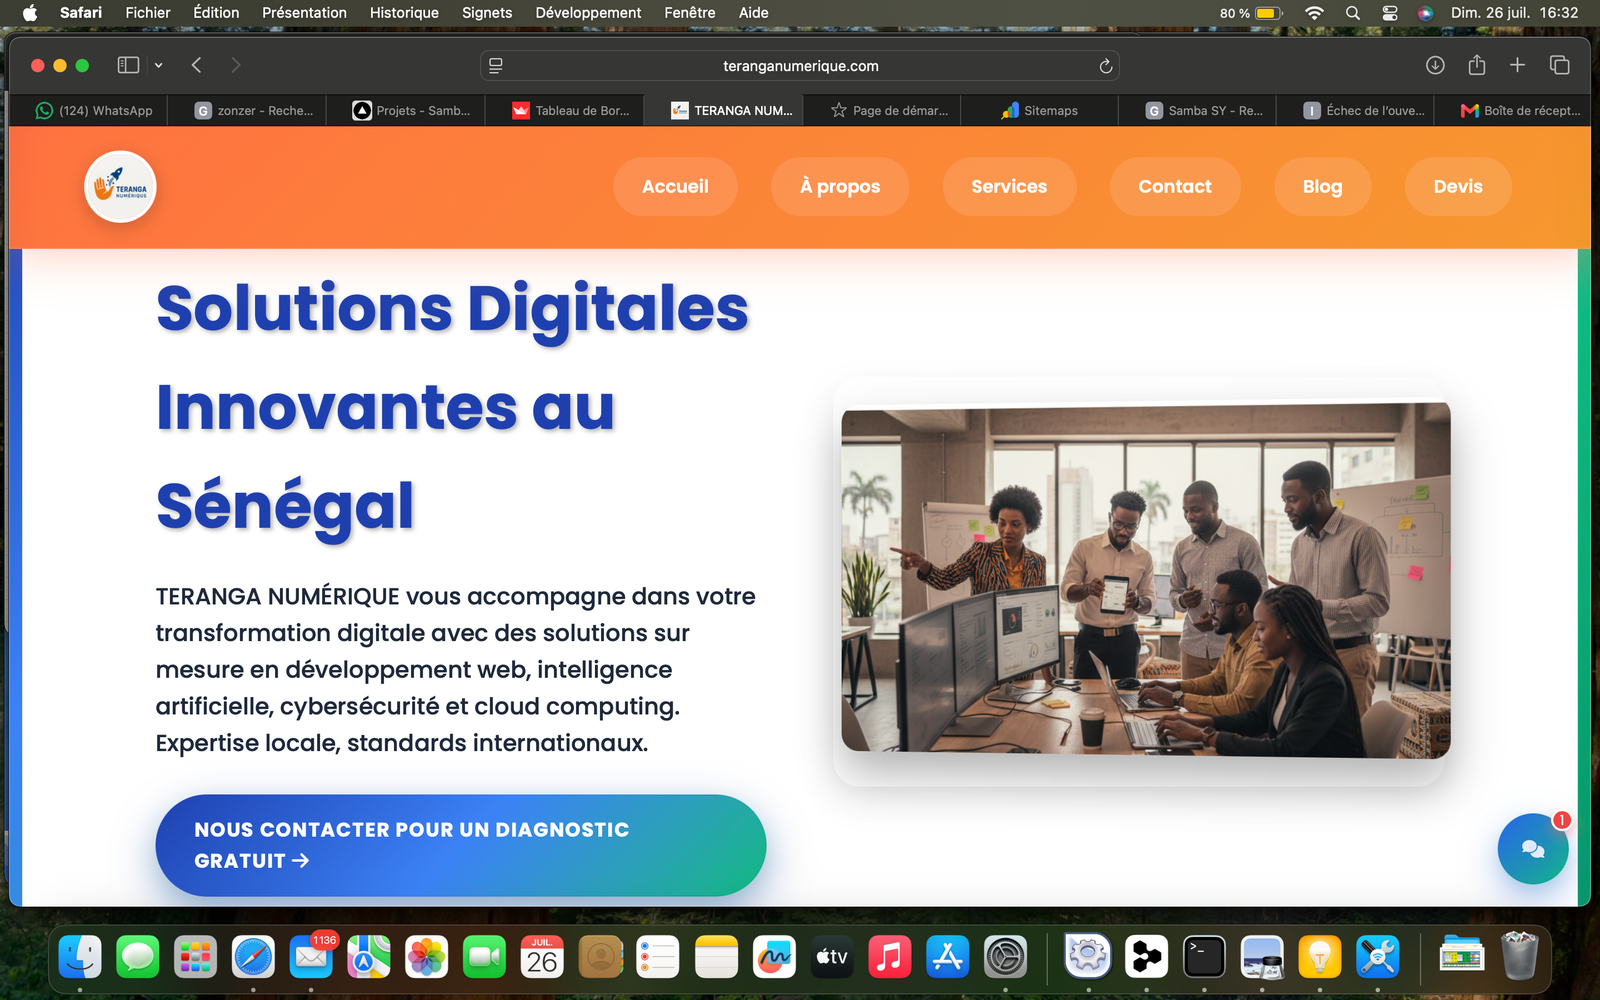Go to Accueil in the site navigation
This screenshot has height=1000, width=1600.
[675, 186]
